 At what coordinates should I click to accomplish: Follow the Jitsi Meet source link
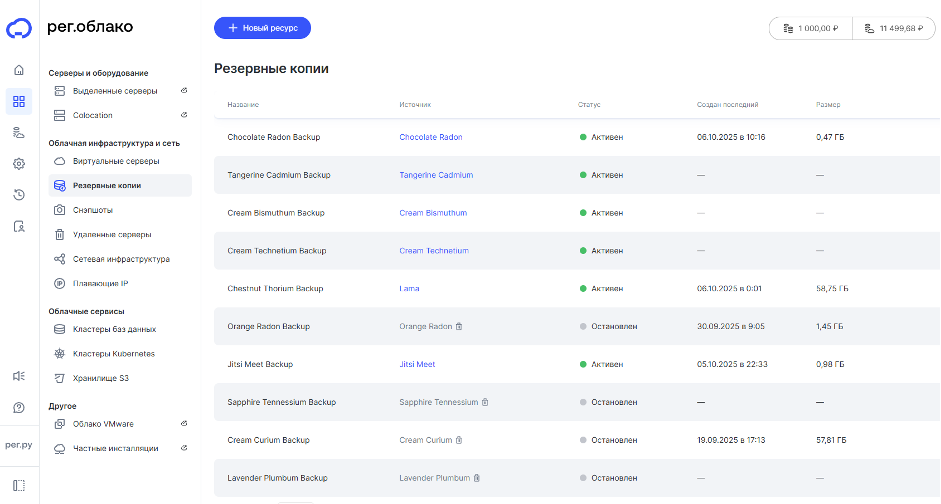[417, 365]
